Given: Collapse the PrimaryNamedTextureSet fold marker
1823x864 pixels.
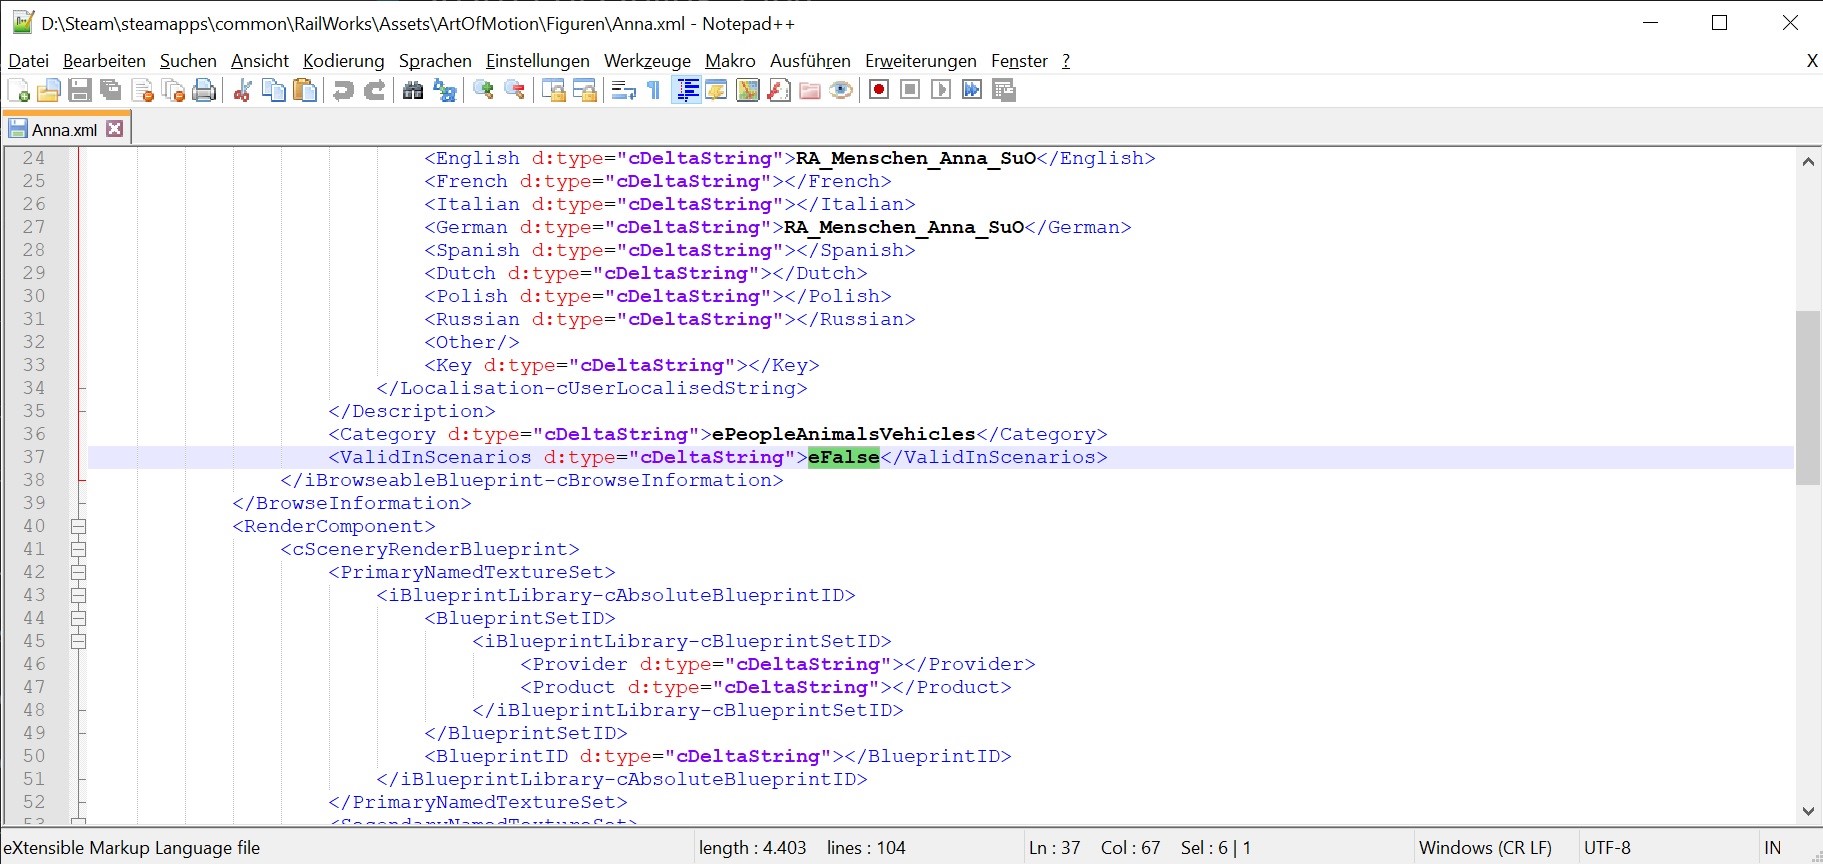Looking at the screenshot, I should click(78, 573).
